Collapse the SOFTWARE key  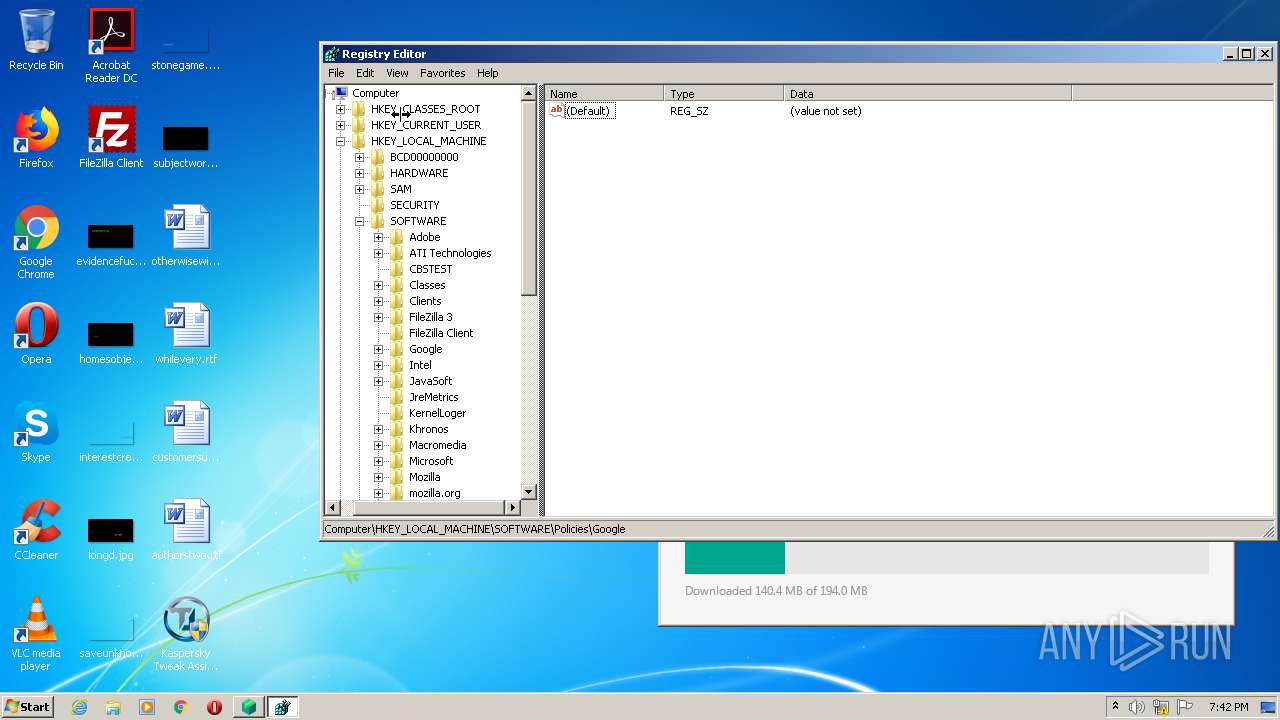[x=359, y=221]
